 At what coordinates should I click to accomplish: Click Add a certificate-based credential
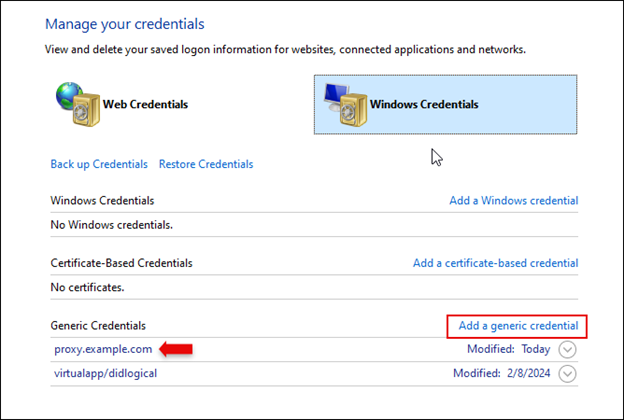click(495, 263)
